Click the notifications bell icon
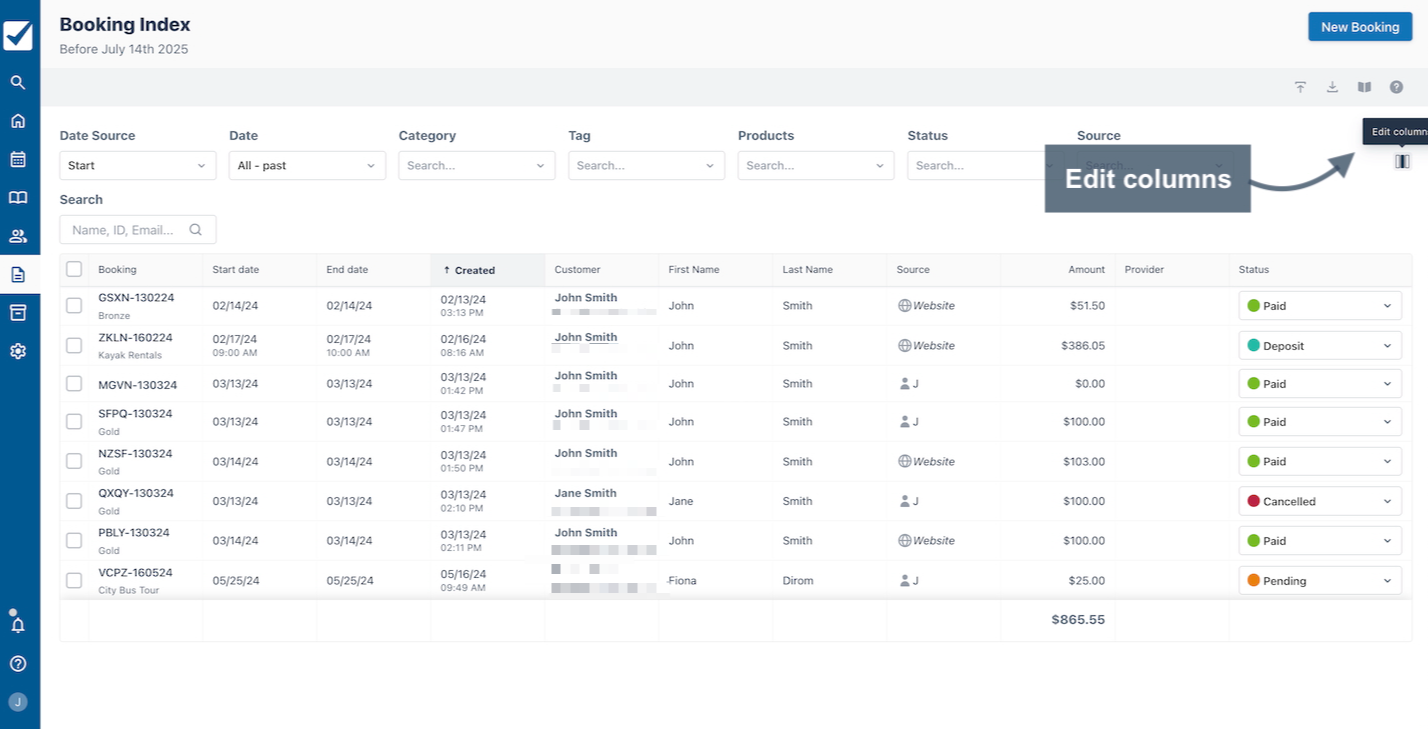 tap(18, 625)
